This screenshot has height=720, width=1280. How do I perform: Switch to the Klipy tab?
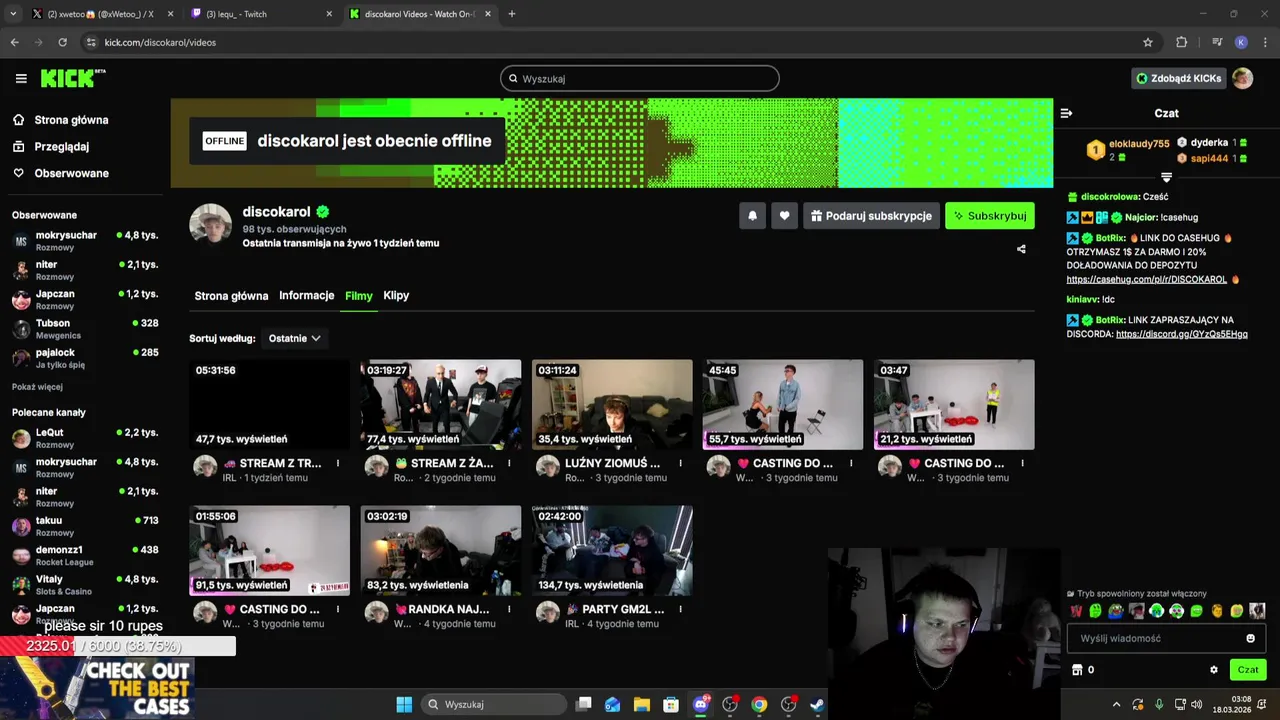click(396, 296)
